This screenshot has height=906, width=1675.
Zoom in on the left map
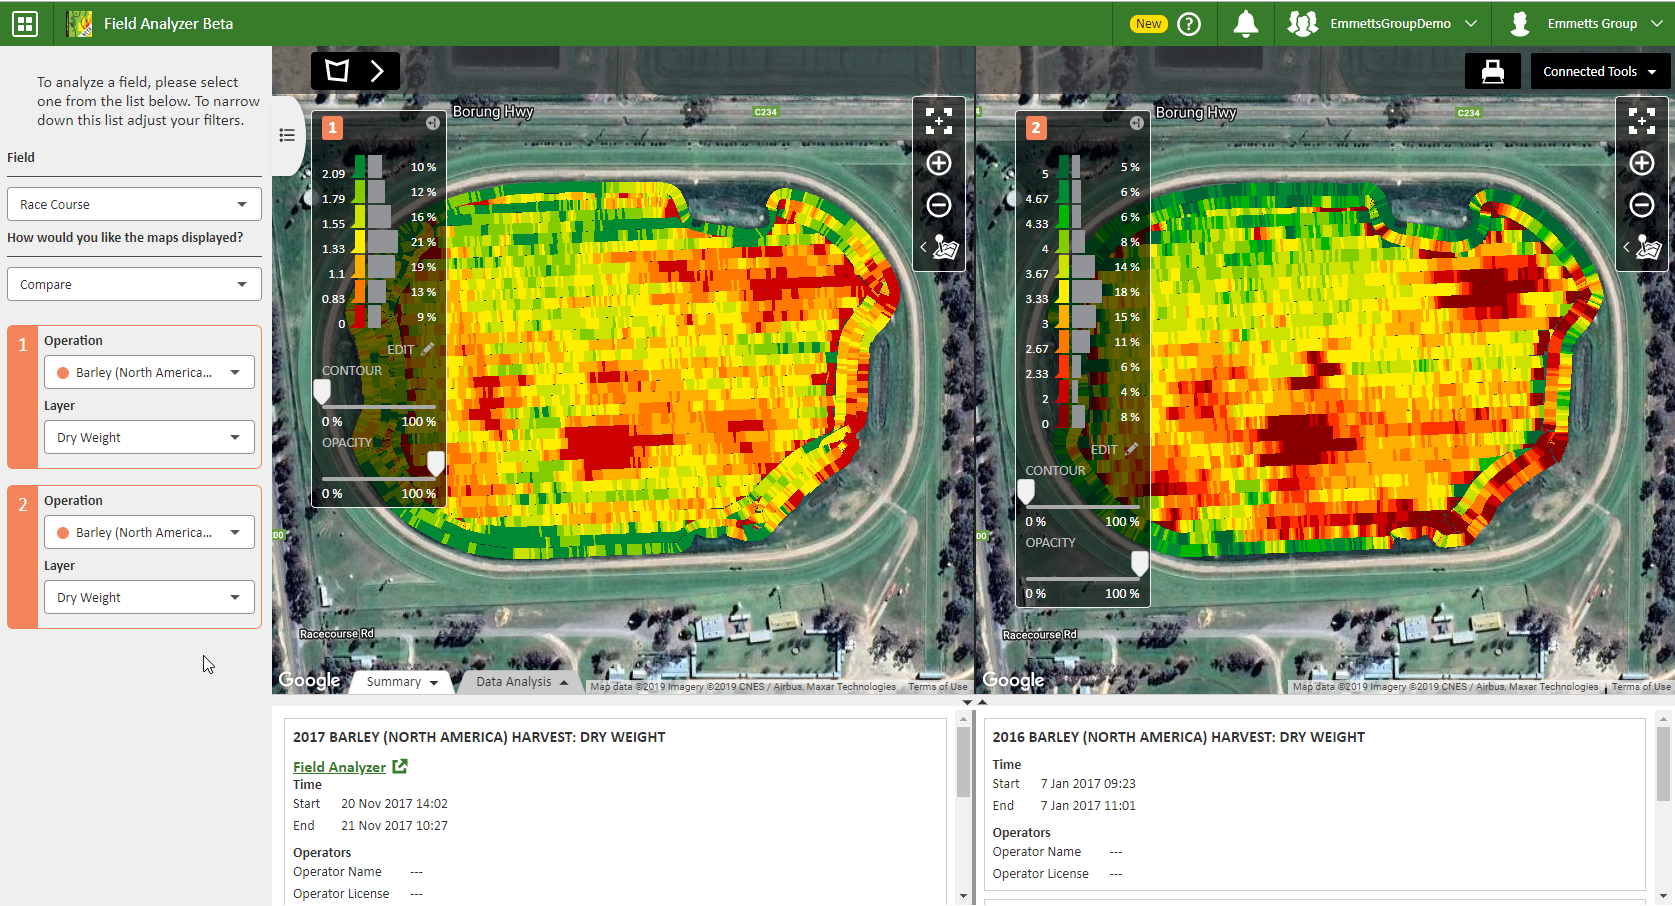click(939, 163)
